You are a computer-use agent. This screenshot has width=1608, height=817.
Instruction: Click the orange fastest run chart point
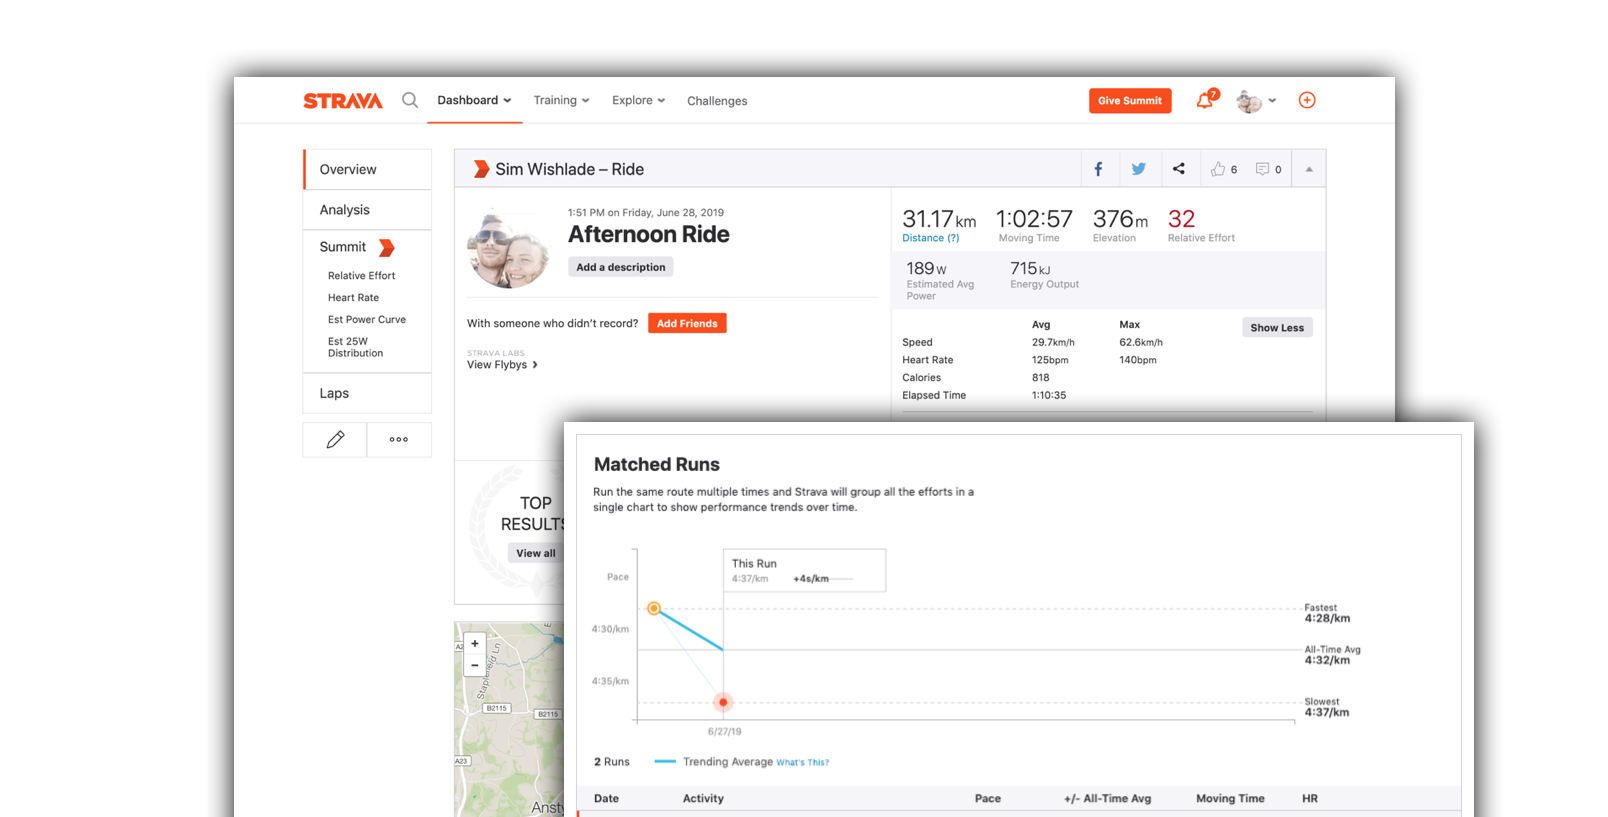(653, 608)
